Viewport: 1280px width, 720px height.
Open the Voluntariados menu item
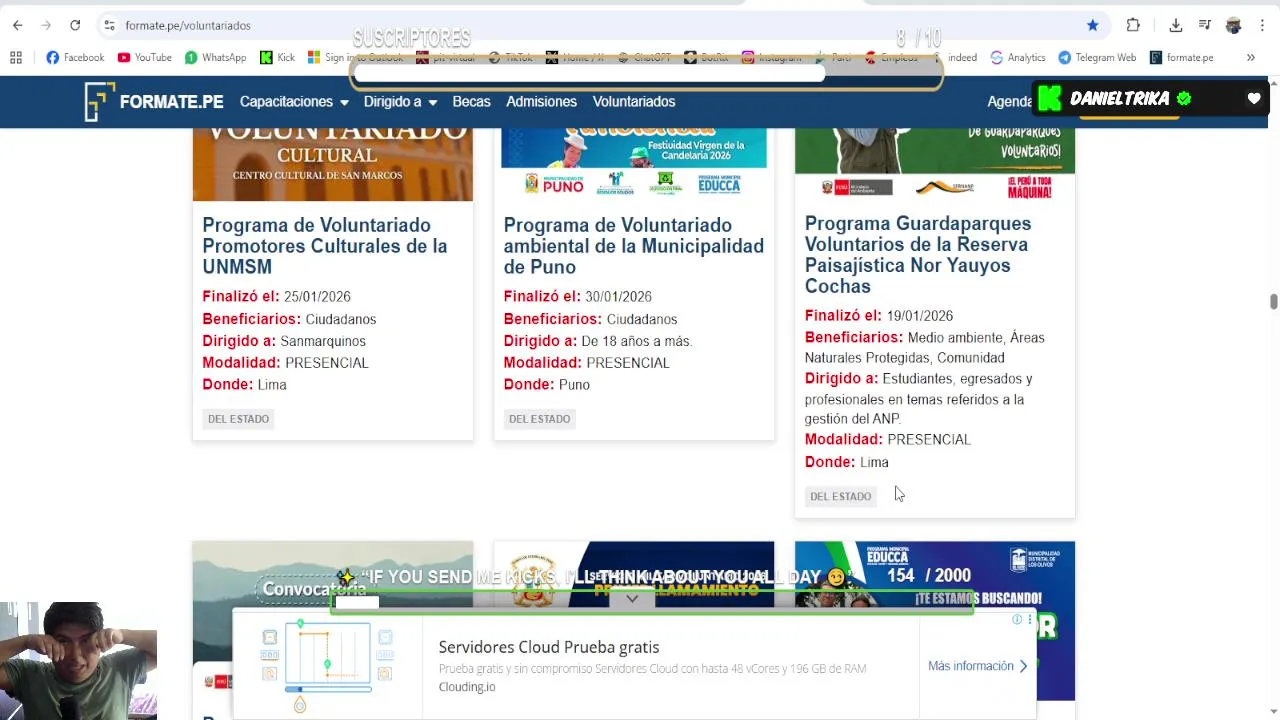coord(634,102)
